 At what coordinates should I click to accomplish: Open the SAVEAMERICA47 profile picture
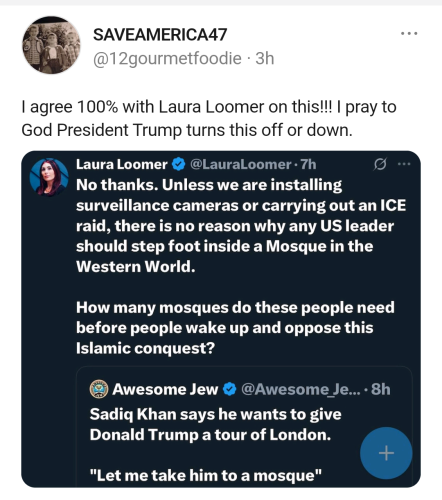(51, 45)
